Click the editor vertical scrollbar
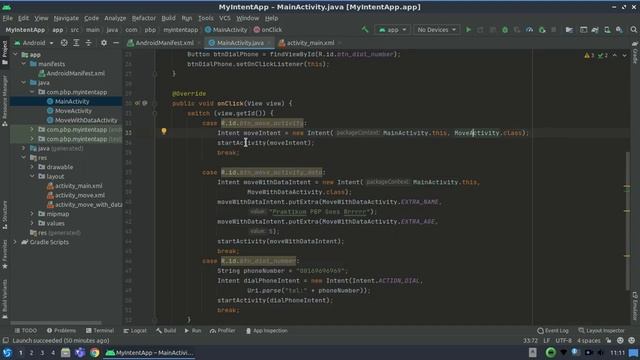Image resolution: width=640 pixels, height=360 pixels. (x=627, y=220)
